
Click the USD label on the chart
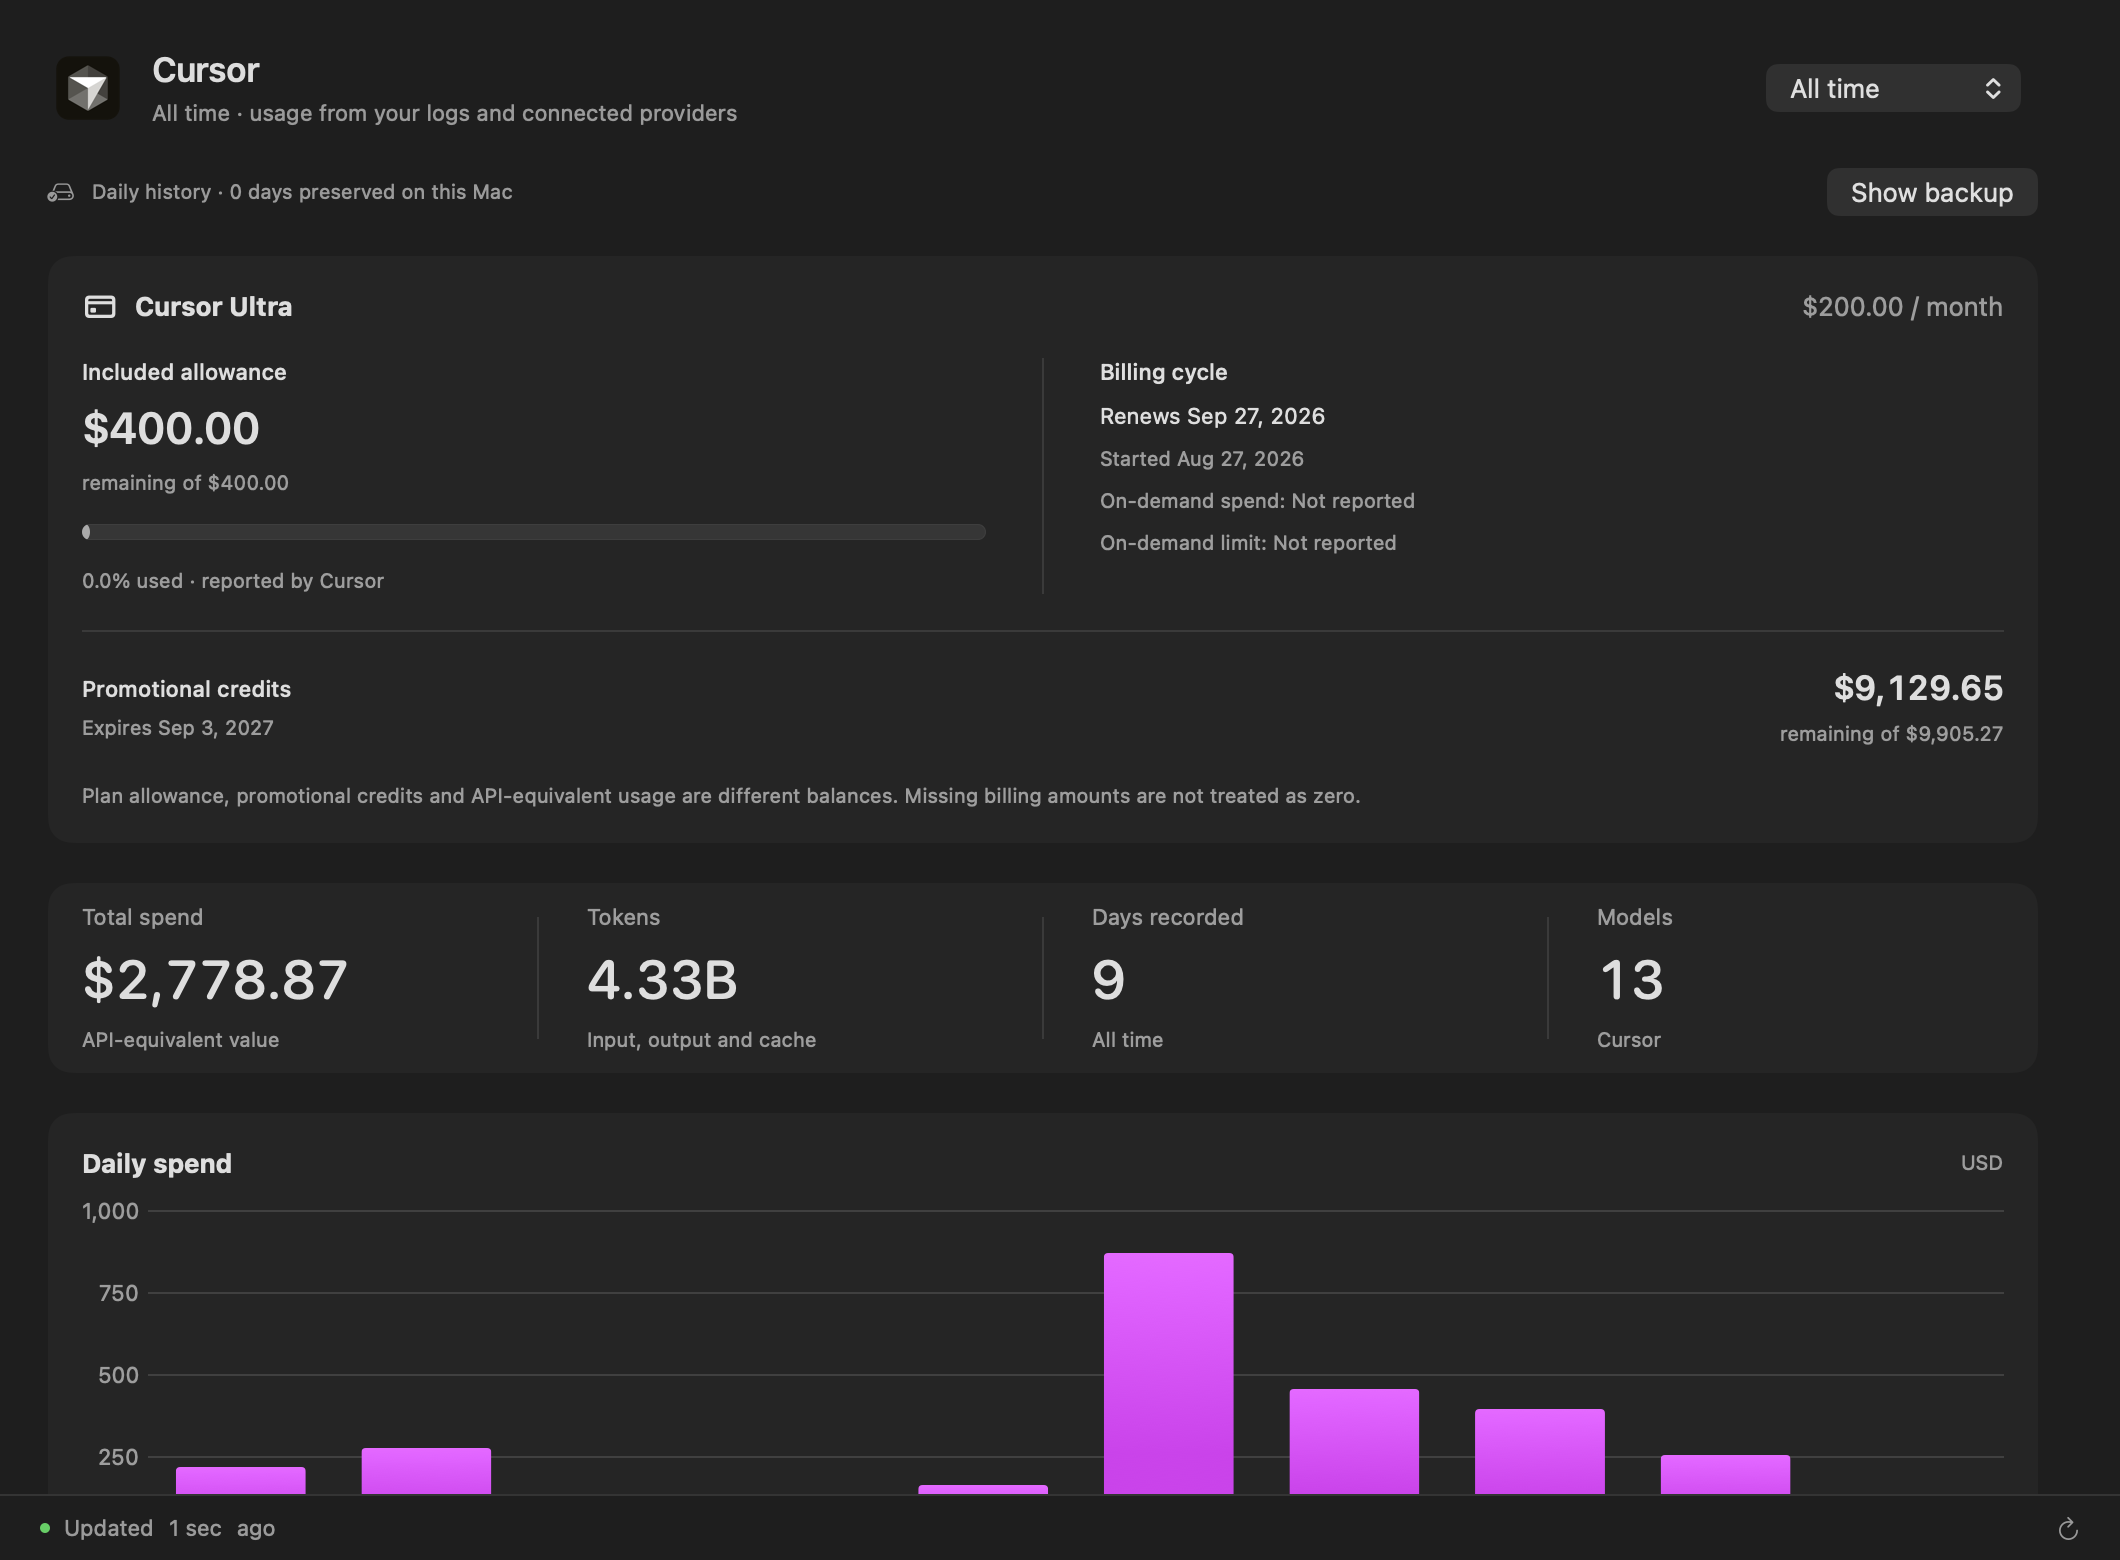(x=1981, y=1163)
